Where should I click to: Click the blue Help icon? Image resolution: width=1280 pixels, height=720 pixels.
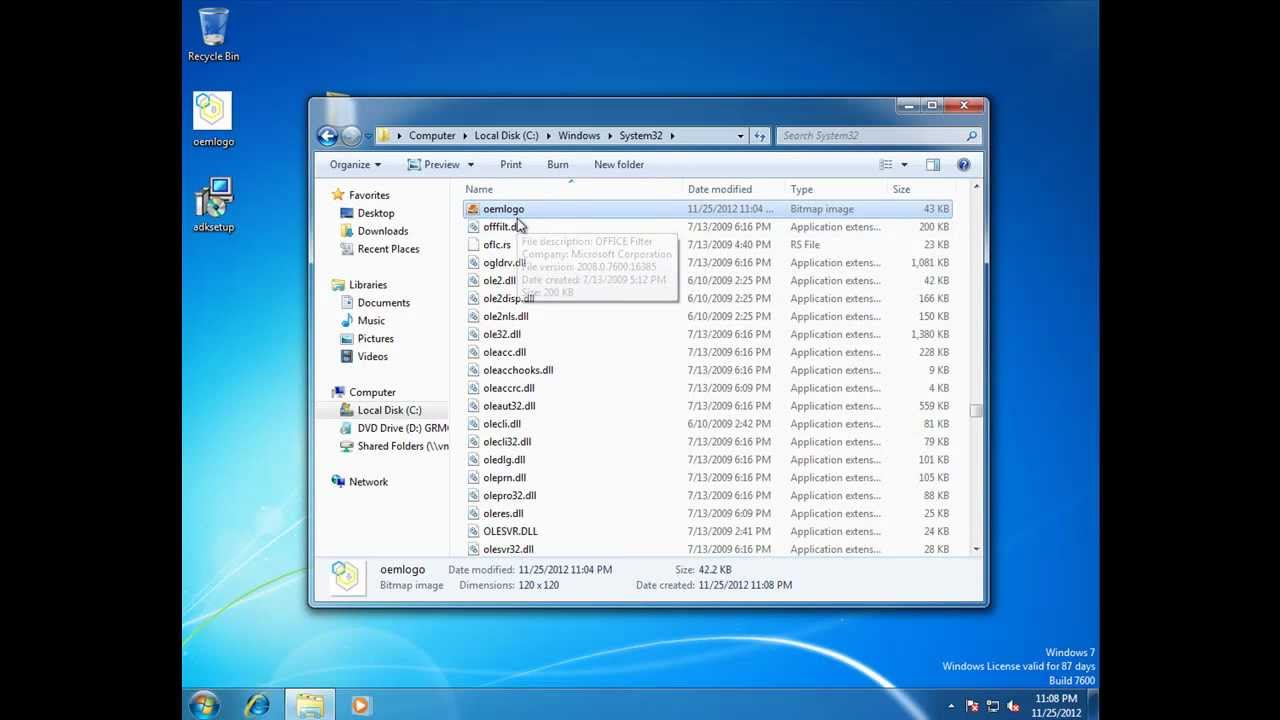coord(964,165)
